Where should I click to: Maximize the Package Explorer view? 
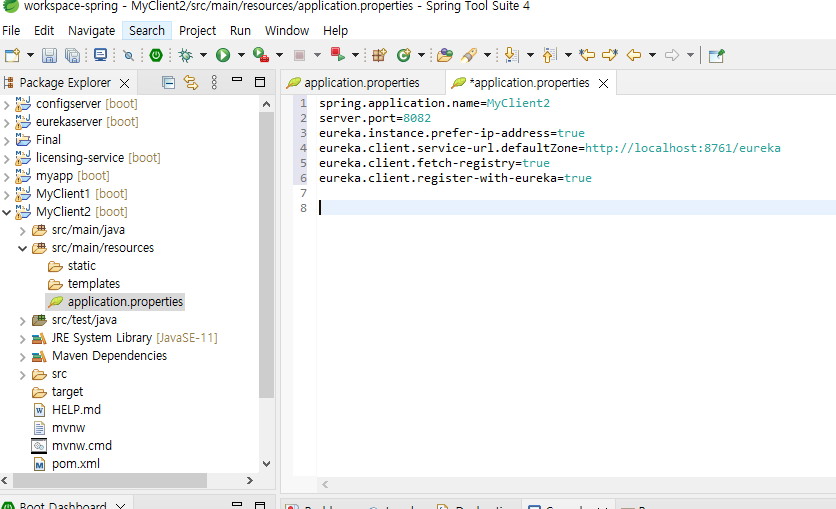(260, 82)
